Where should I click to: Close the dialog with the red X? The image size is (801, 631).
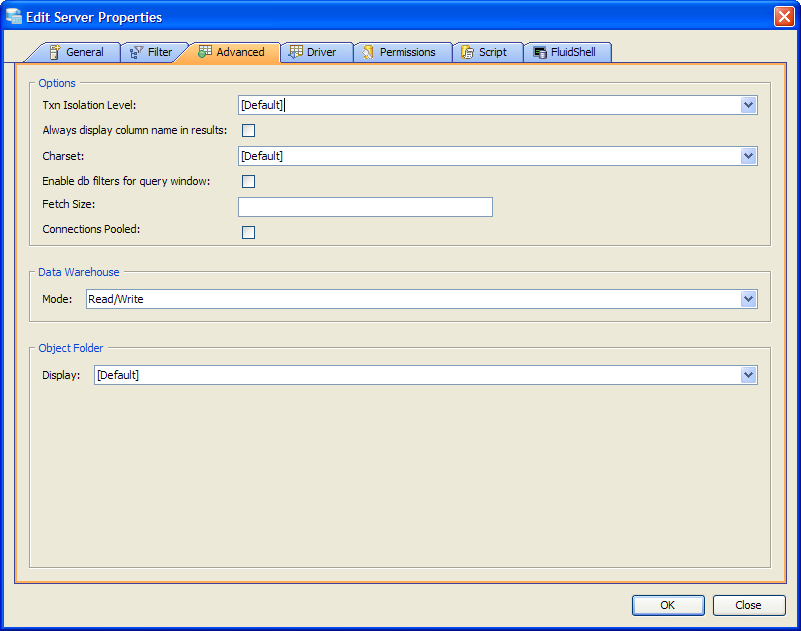[784, 16]
